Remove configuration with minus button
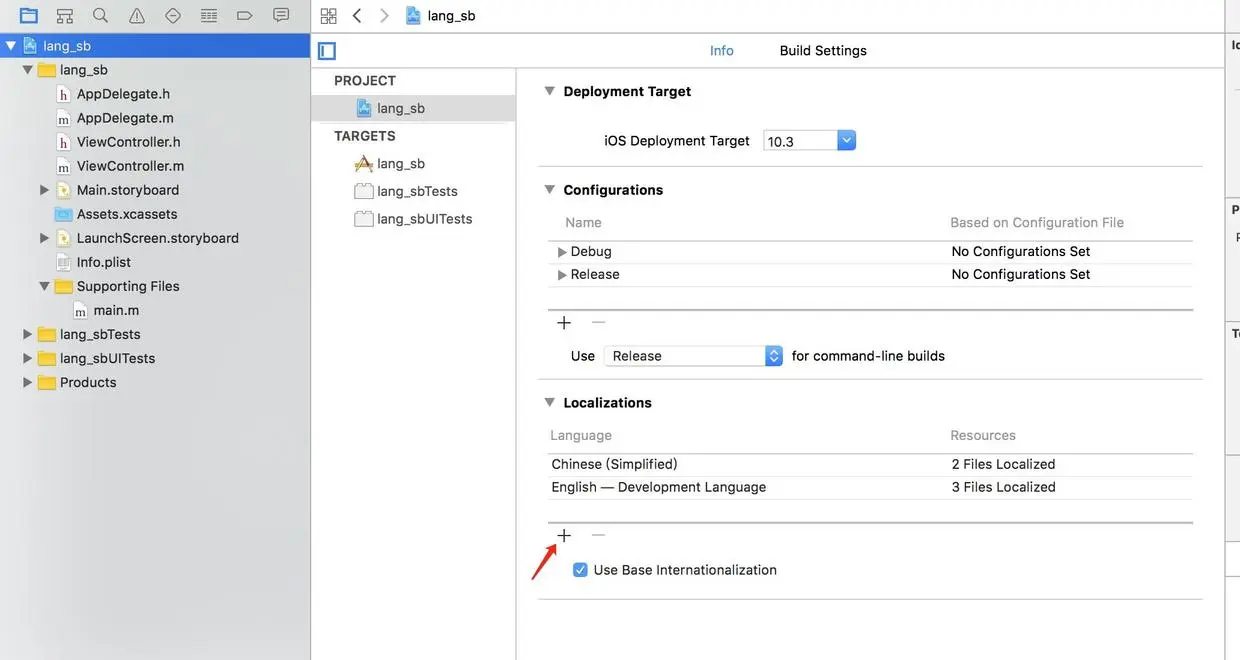The height and width of the screenshot is (660, 1240). [x=598, y=322]
